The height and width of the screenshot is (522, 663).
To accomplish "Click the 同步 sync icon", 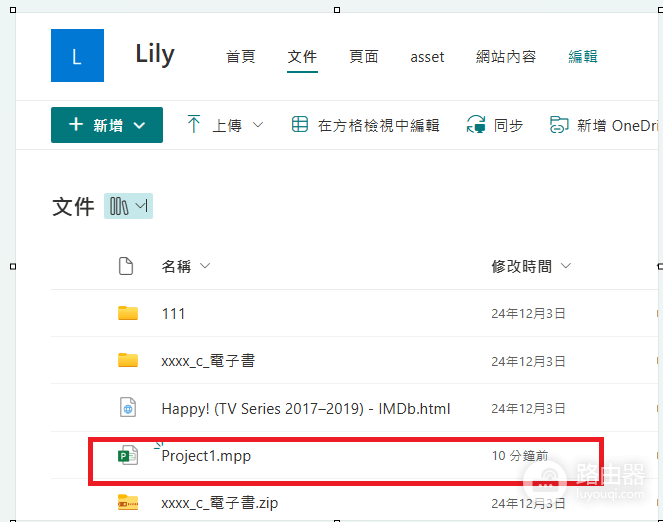I will click(476, 125).
